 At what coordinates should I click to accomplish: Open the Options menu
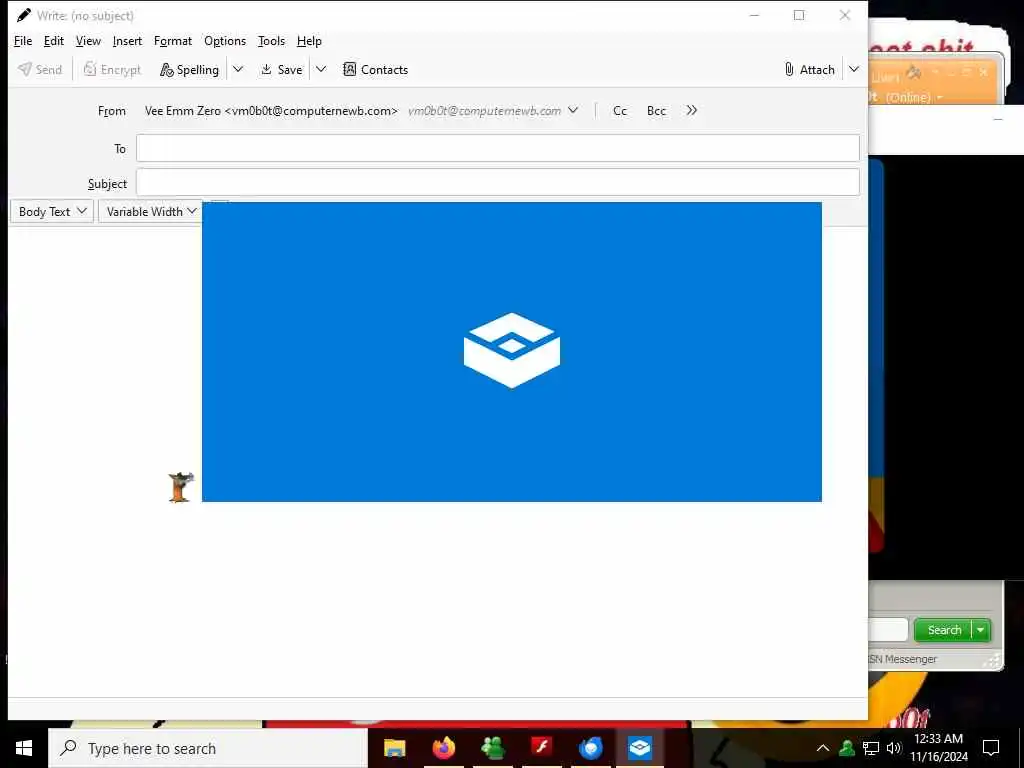point(225,41)
